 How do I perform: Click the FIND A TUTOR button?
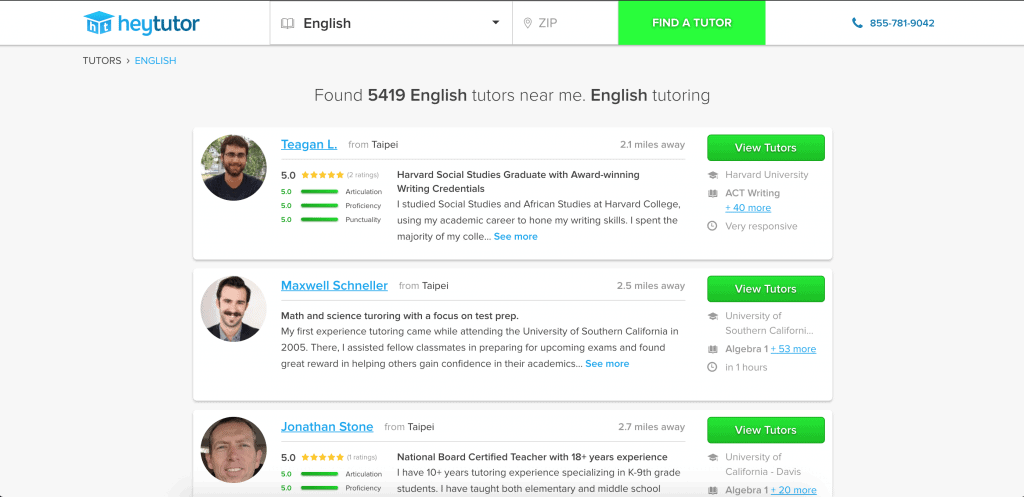pyautogui.click(x=692, y=23)
